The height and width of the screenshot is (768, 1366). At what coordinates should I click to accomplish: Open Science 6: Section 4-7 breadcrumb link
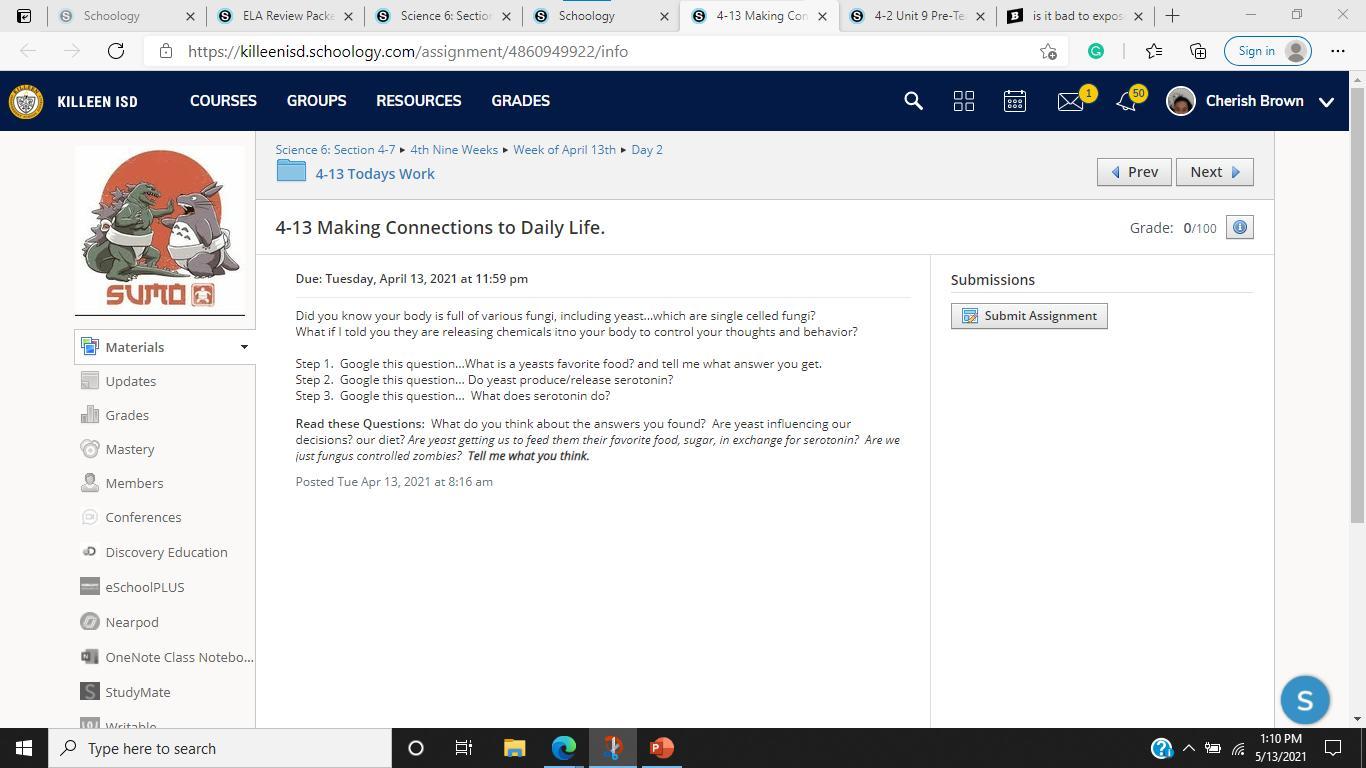click(x=335, y=150)
